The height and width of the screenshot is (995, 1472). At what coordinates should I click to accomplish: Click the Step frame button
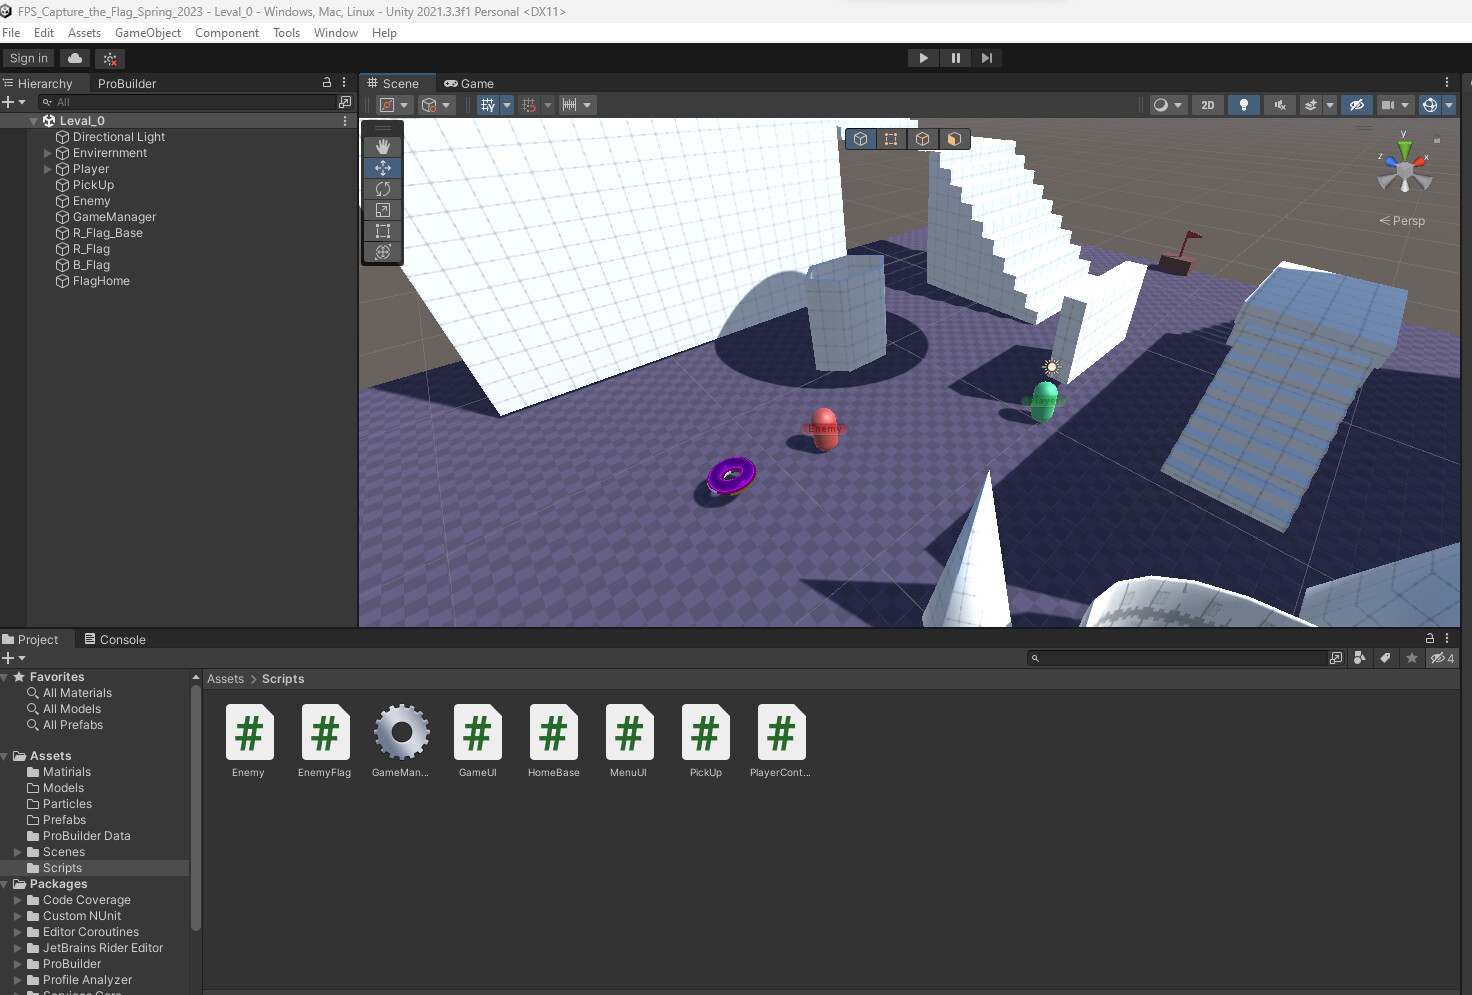(x=986, y=58)
